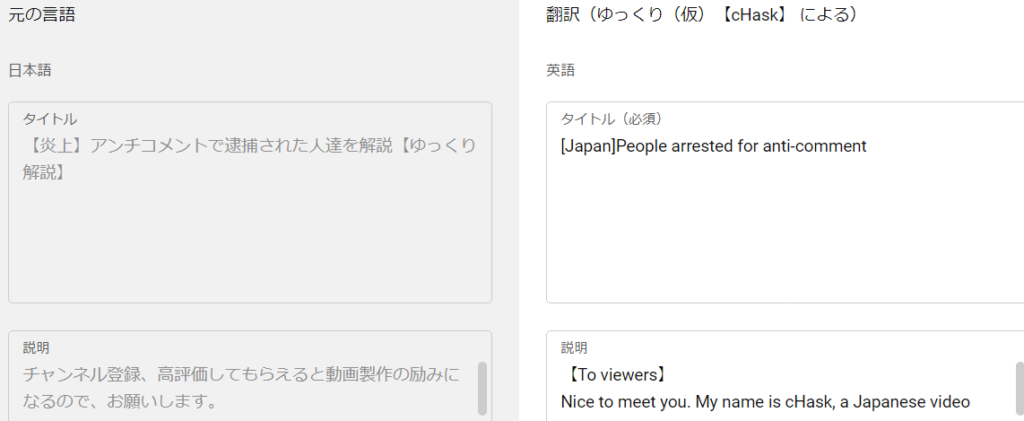Viewport: 1024px width, 421px height.
Task: Click the 元の言語 heading
Action: click(42, 15)
